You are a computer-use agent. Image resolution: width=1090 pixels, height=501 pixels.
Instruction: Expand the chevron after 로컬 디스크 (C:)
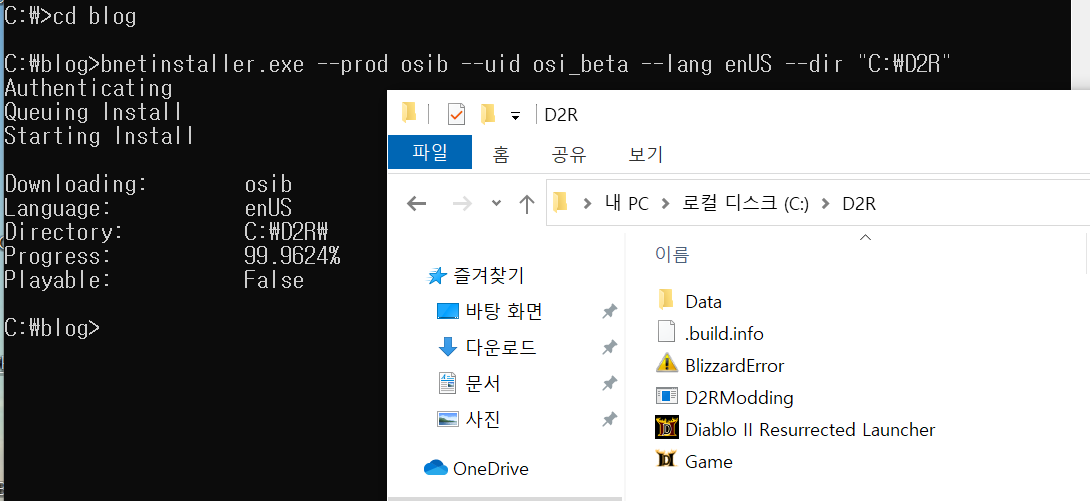826,204
